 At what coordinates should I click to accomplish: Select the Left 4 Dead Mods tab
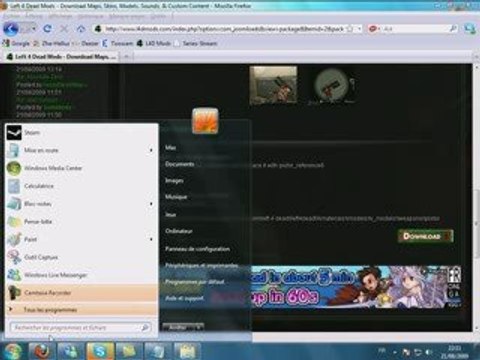click(62, 57)
